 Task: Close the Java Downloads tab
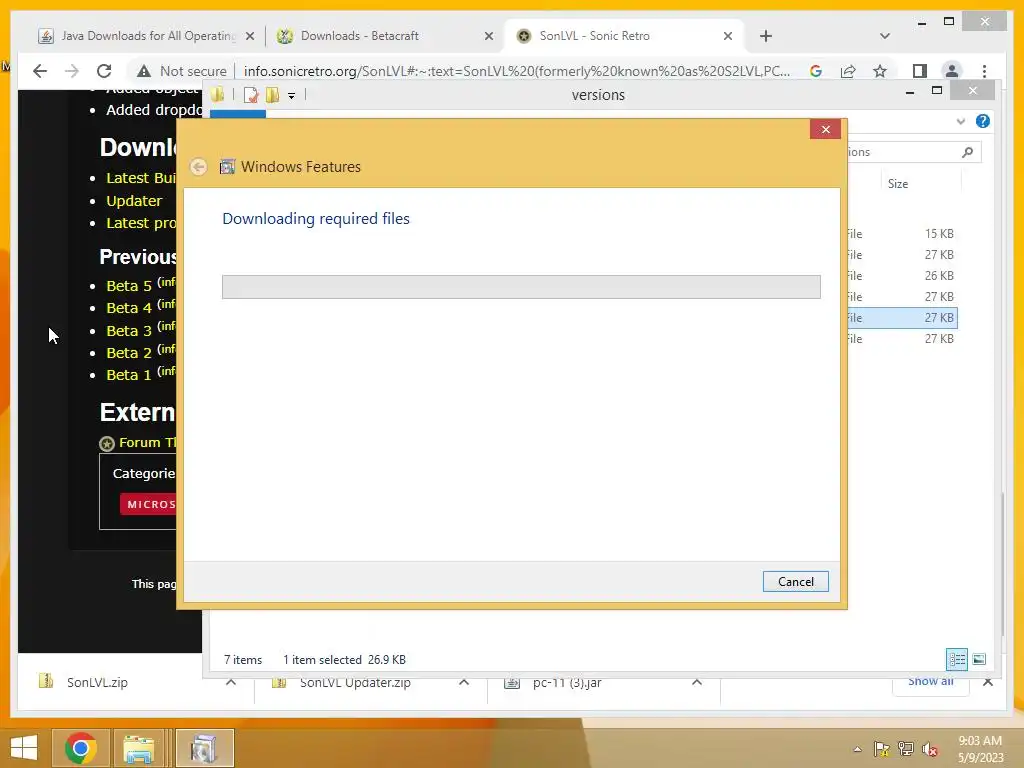(249, 37)
